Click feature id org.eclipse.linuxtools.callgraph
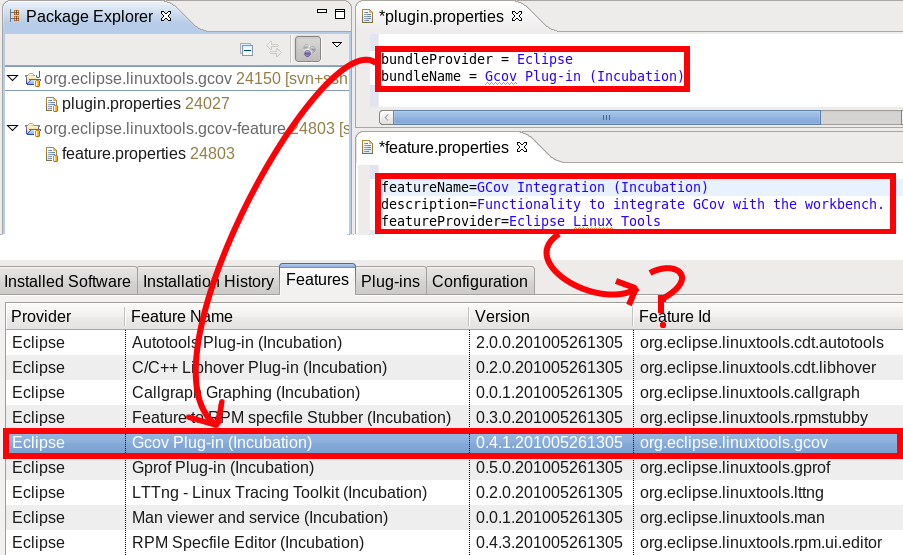 (749, 393)
